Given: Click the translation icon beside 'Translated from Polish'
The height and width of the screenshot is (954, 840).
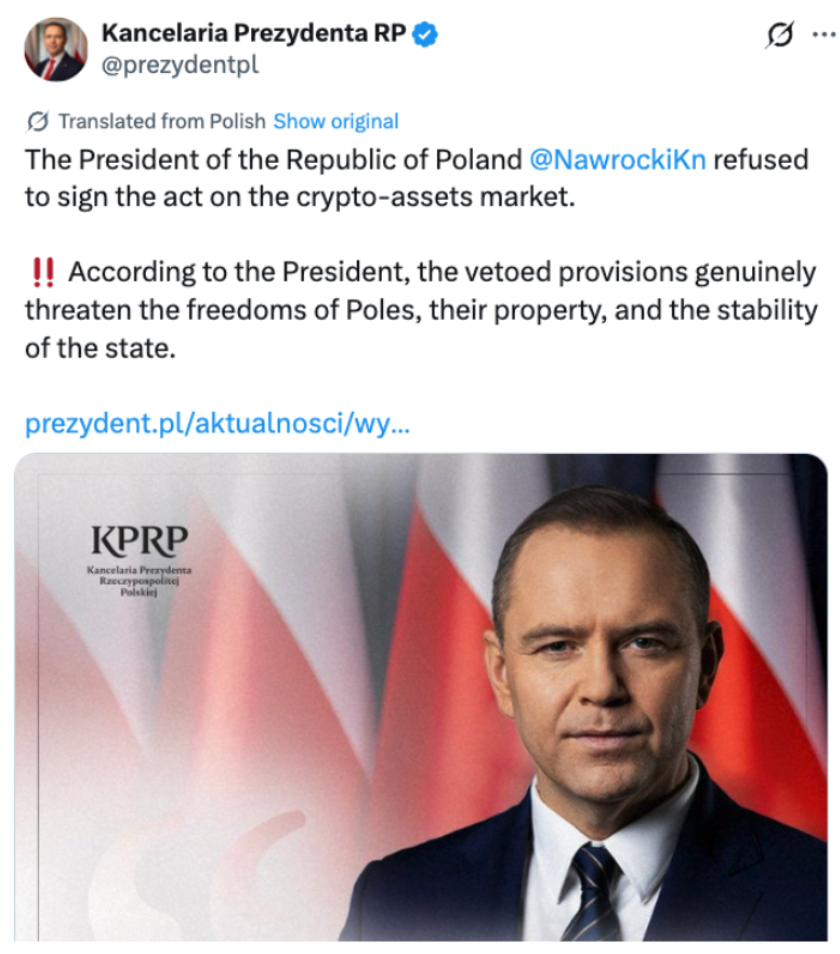Looking at the screenshot, I should [x=38, y=122].
